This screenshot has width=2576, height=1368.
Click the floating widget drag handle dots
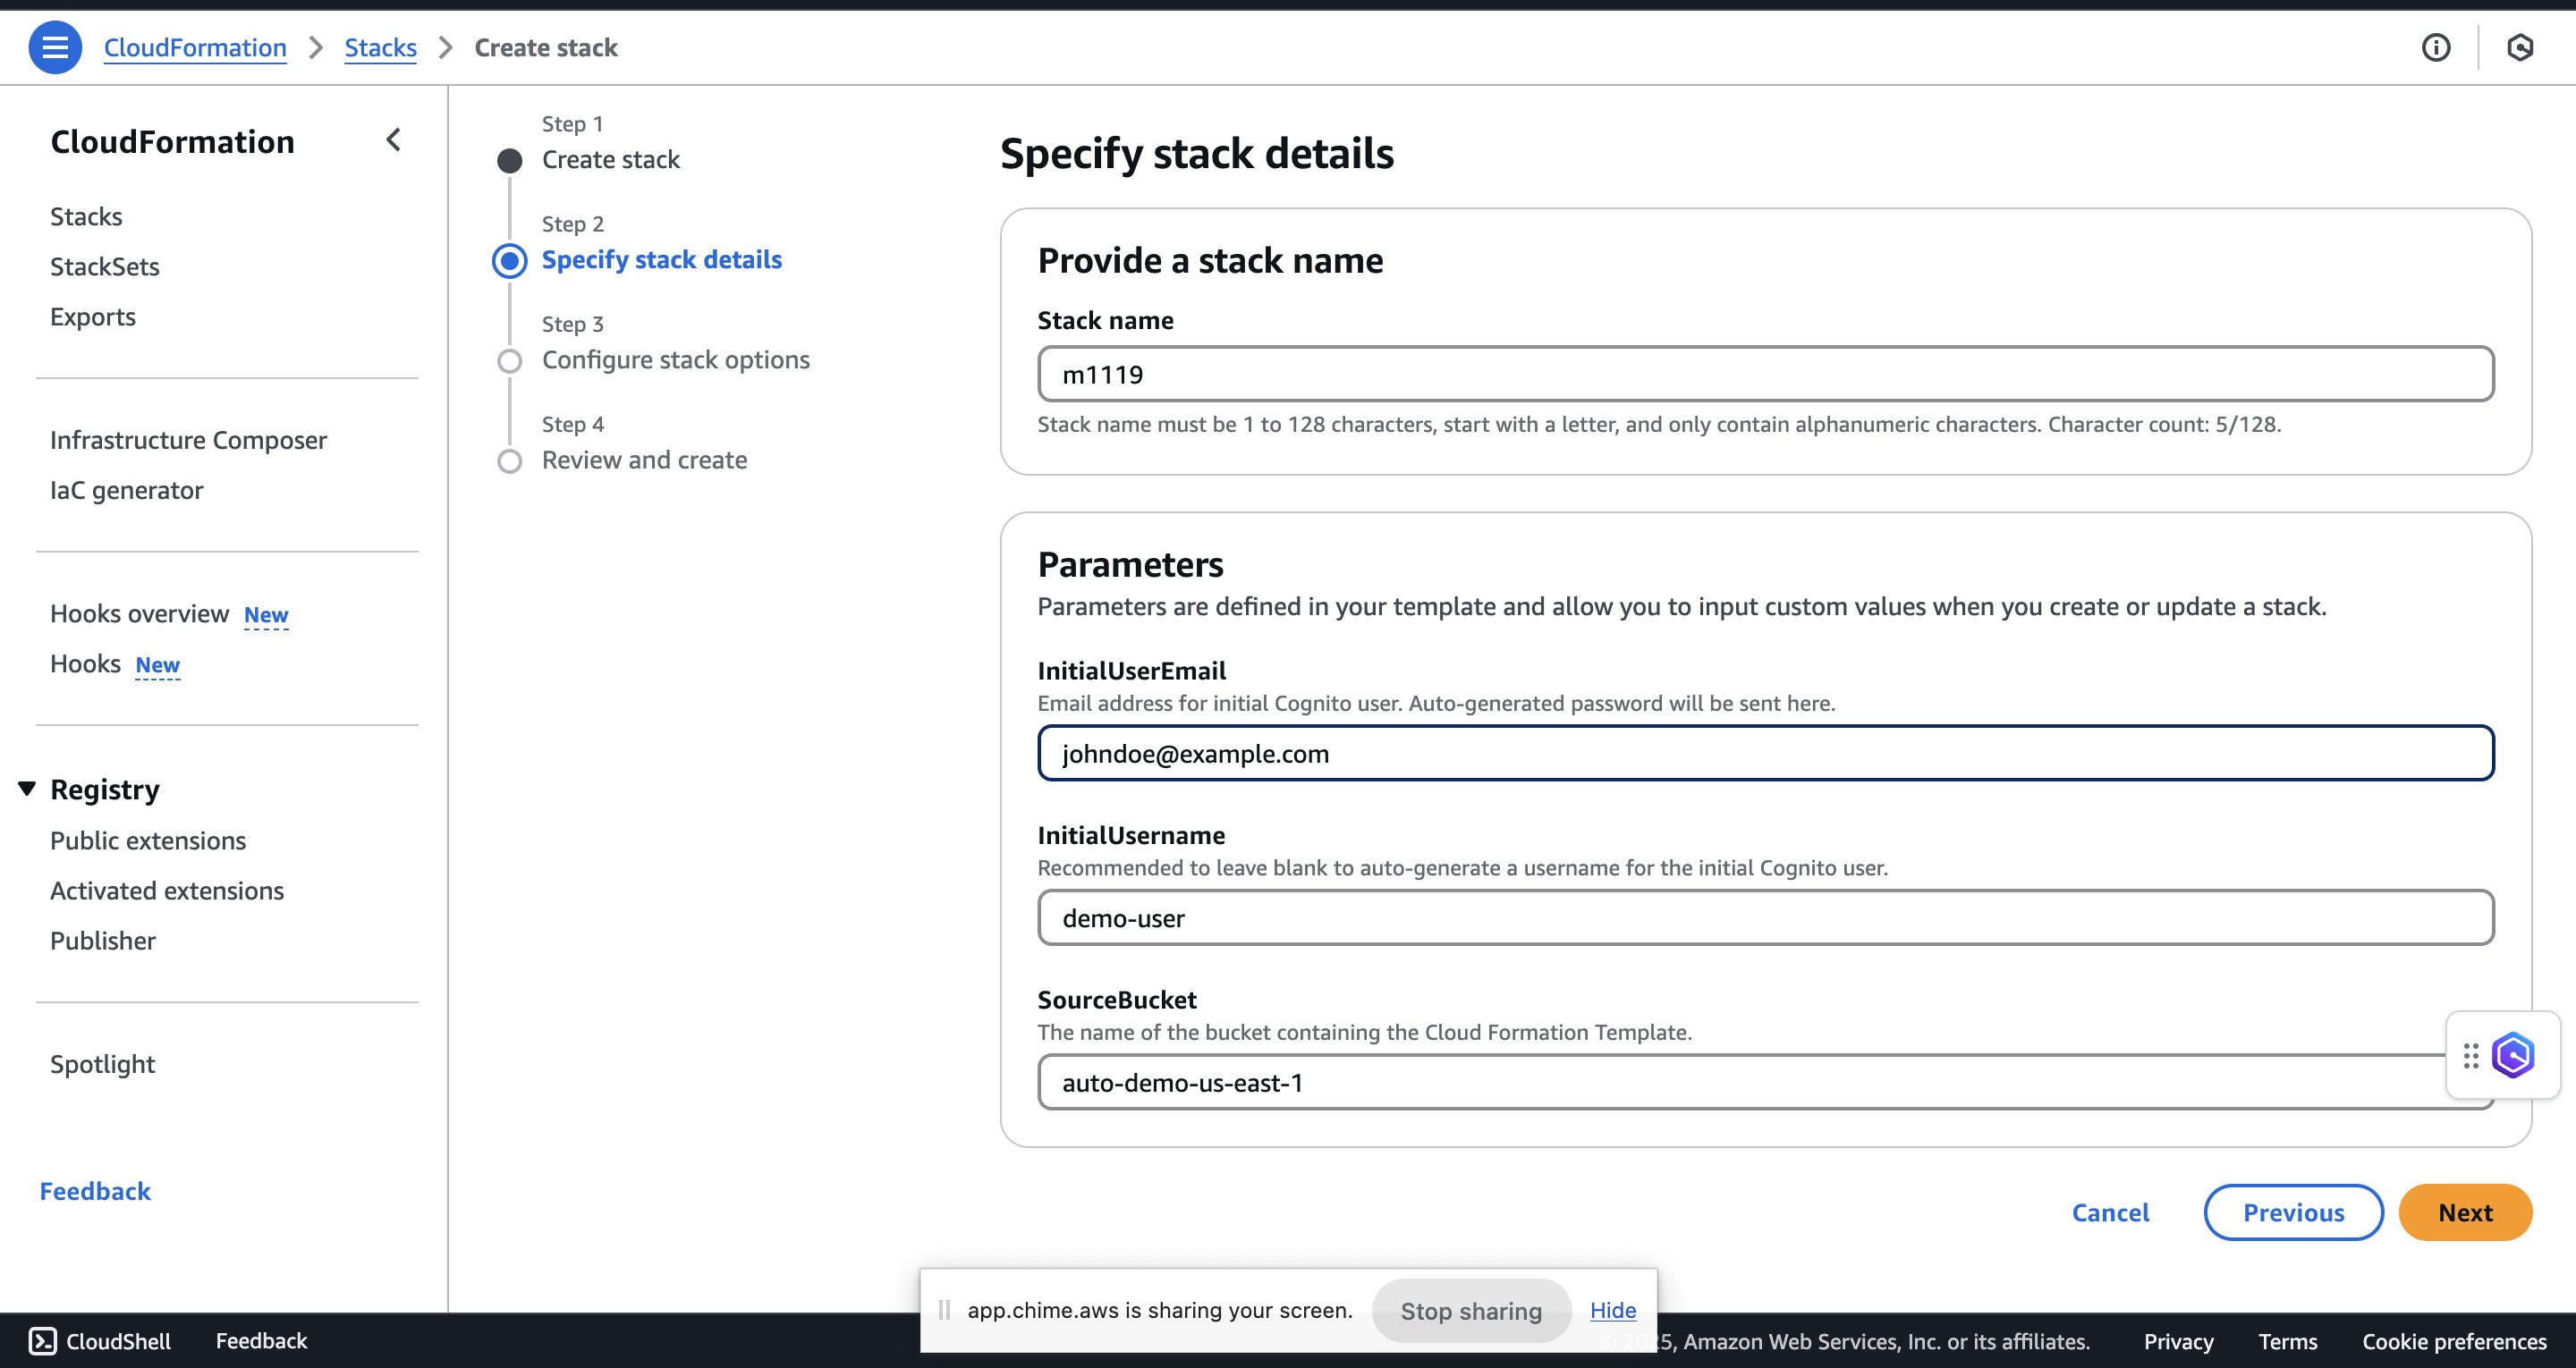[x=2471, y=1055]
